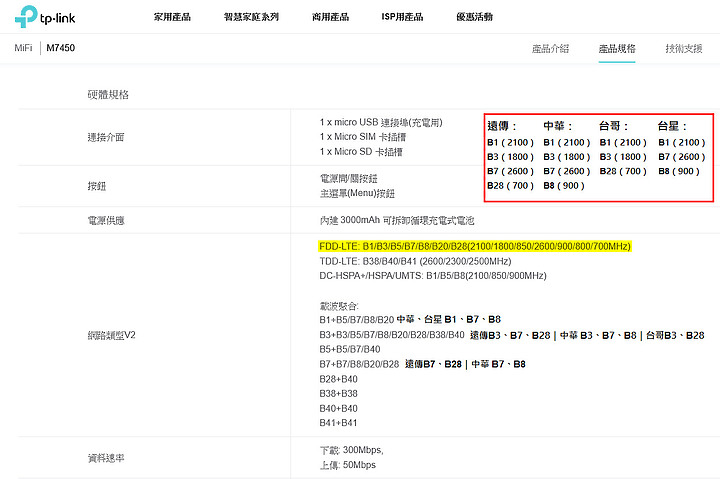The width and height of the screenshot is (720, 479).
Task: Open the 商用產品 menu
Action: point(330,17)
